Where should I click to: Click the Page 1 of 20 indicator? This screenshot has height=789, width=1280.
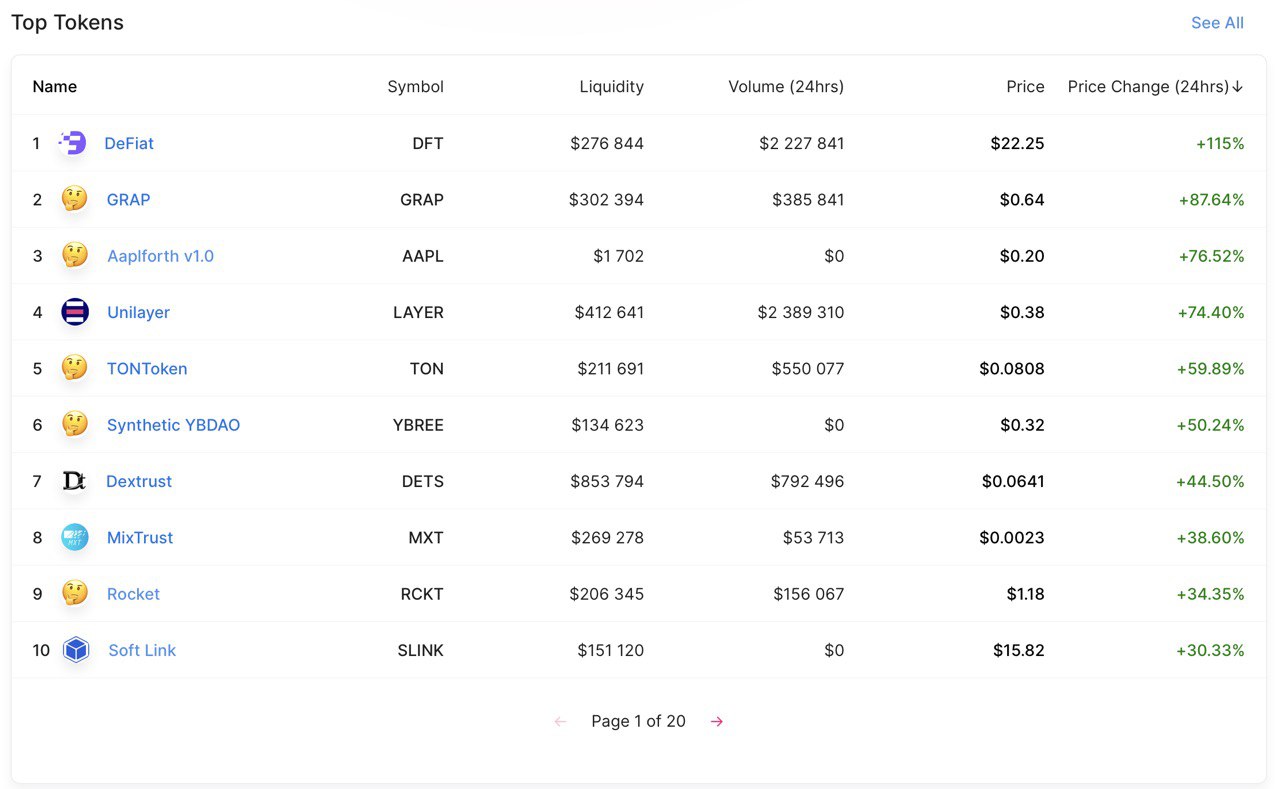click(x=638, y=722)
